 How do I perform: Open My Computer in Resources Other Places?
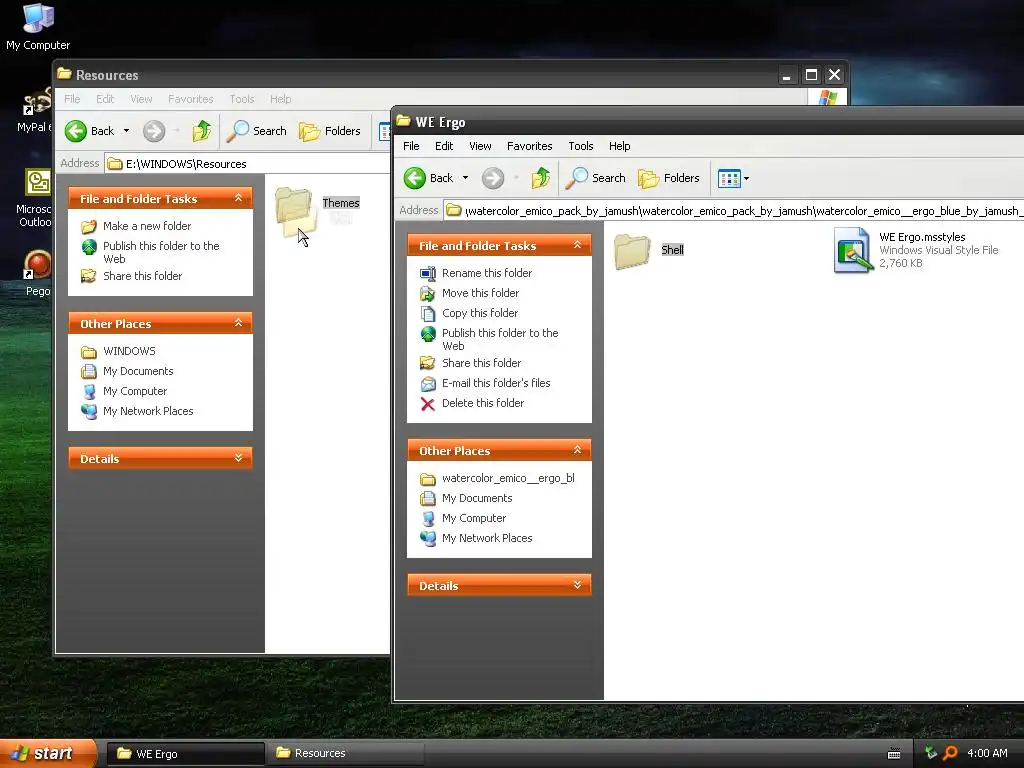tap(135, 391)
